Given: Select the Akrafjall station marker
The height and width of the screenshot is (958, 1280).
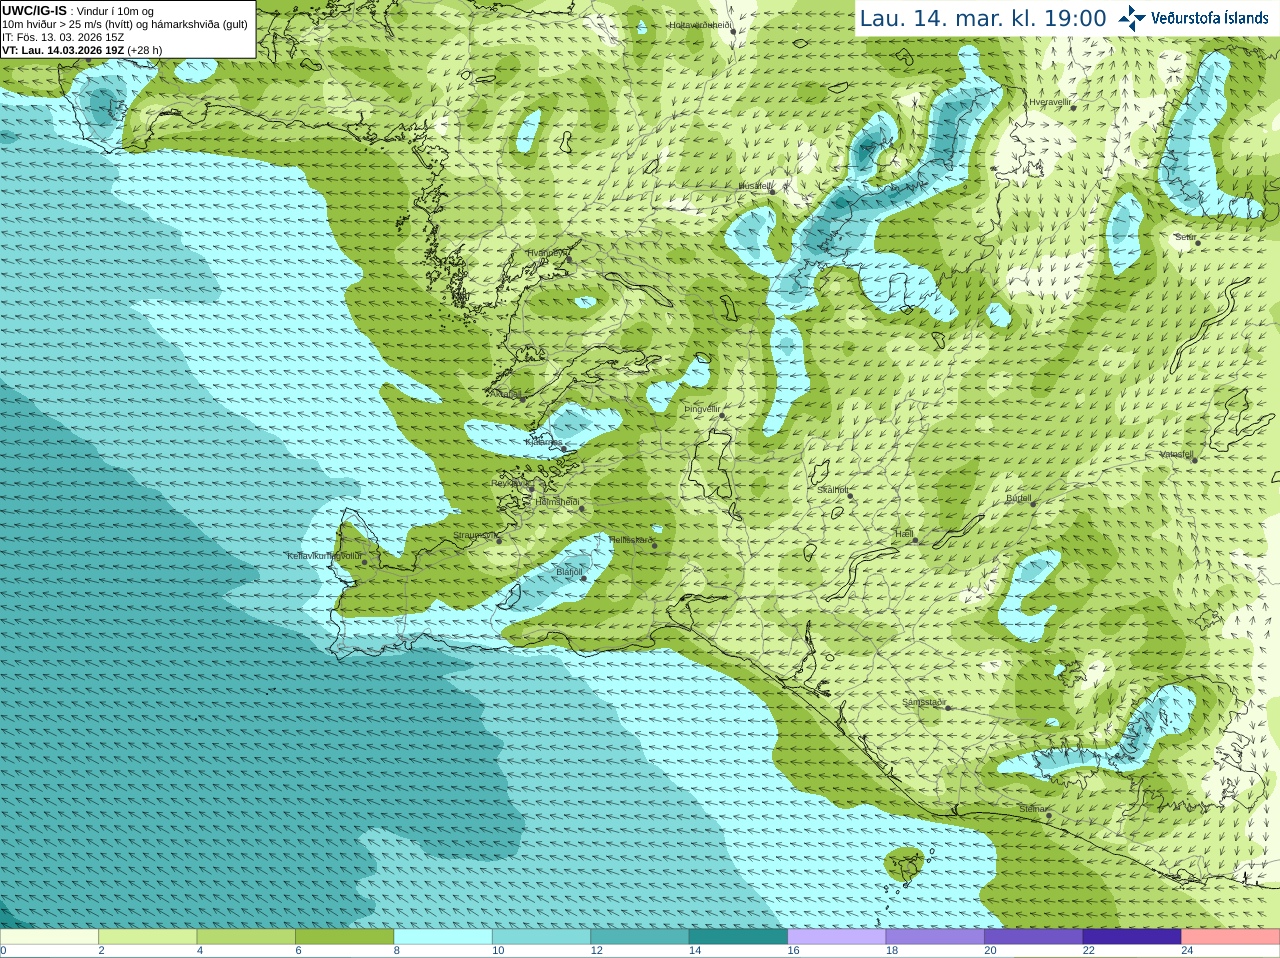Looking at the screenshot, I should click(x=522, y=399).
